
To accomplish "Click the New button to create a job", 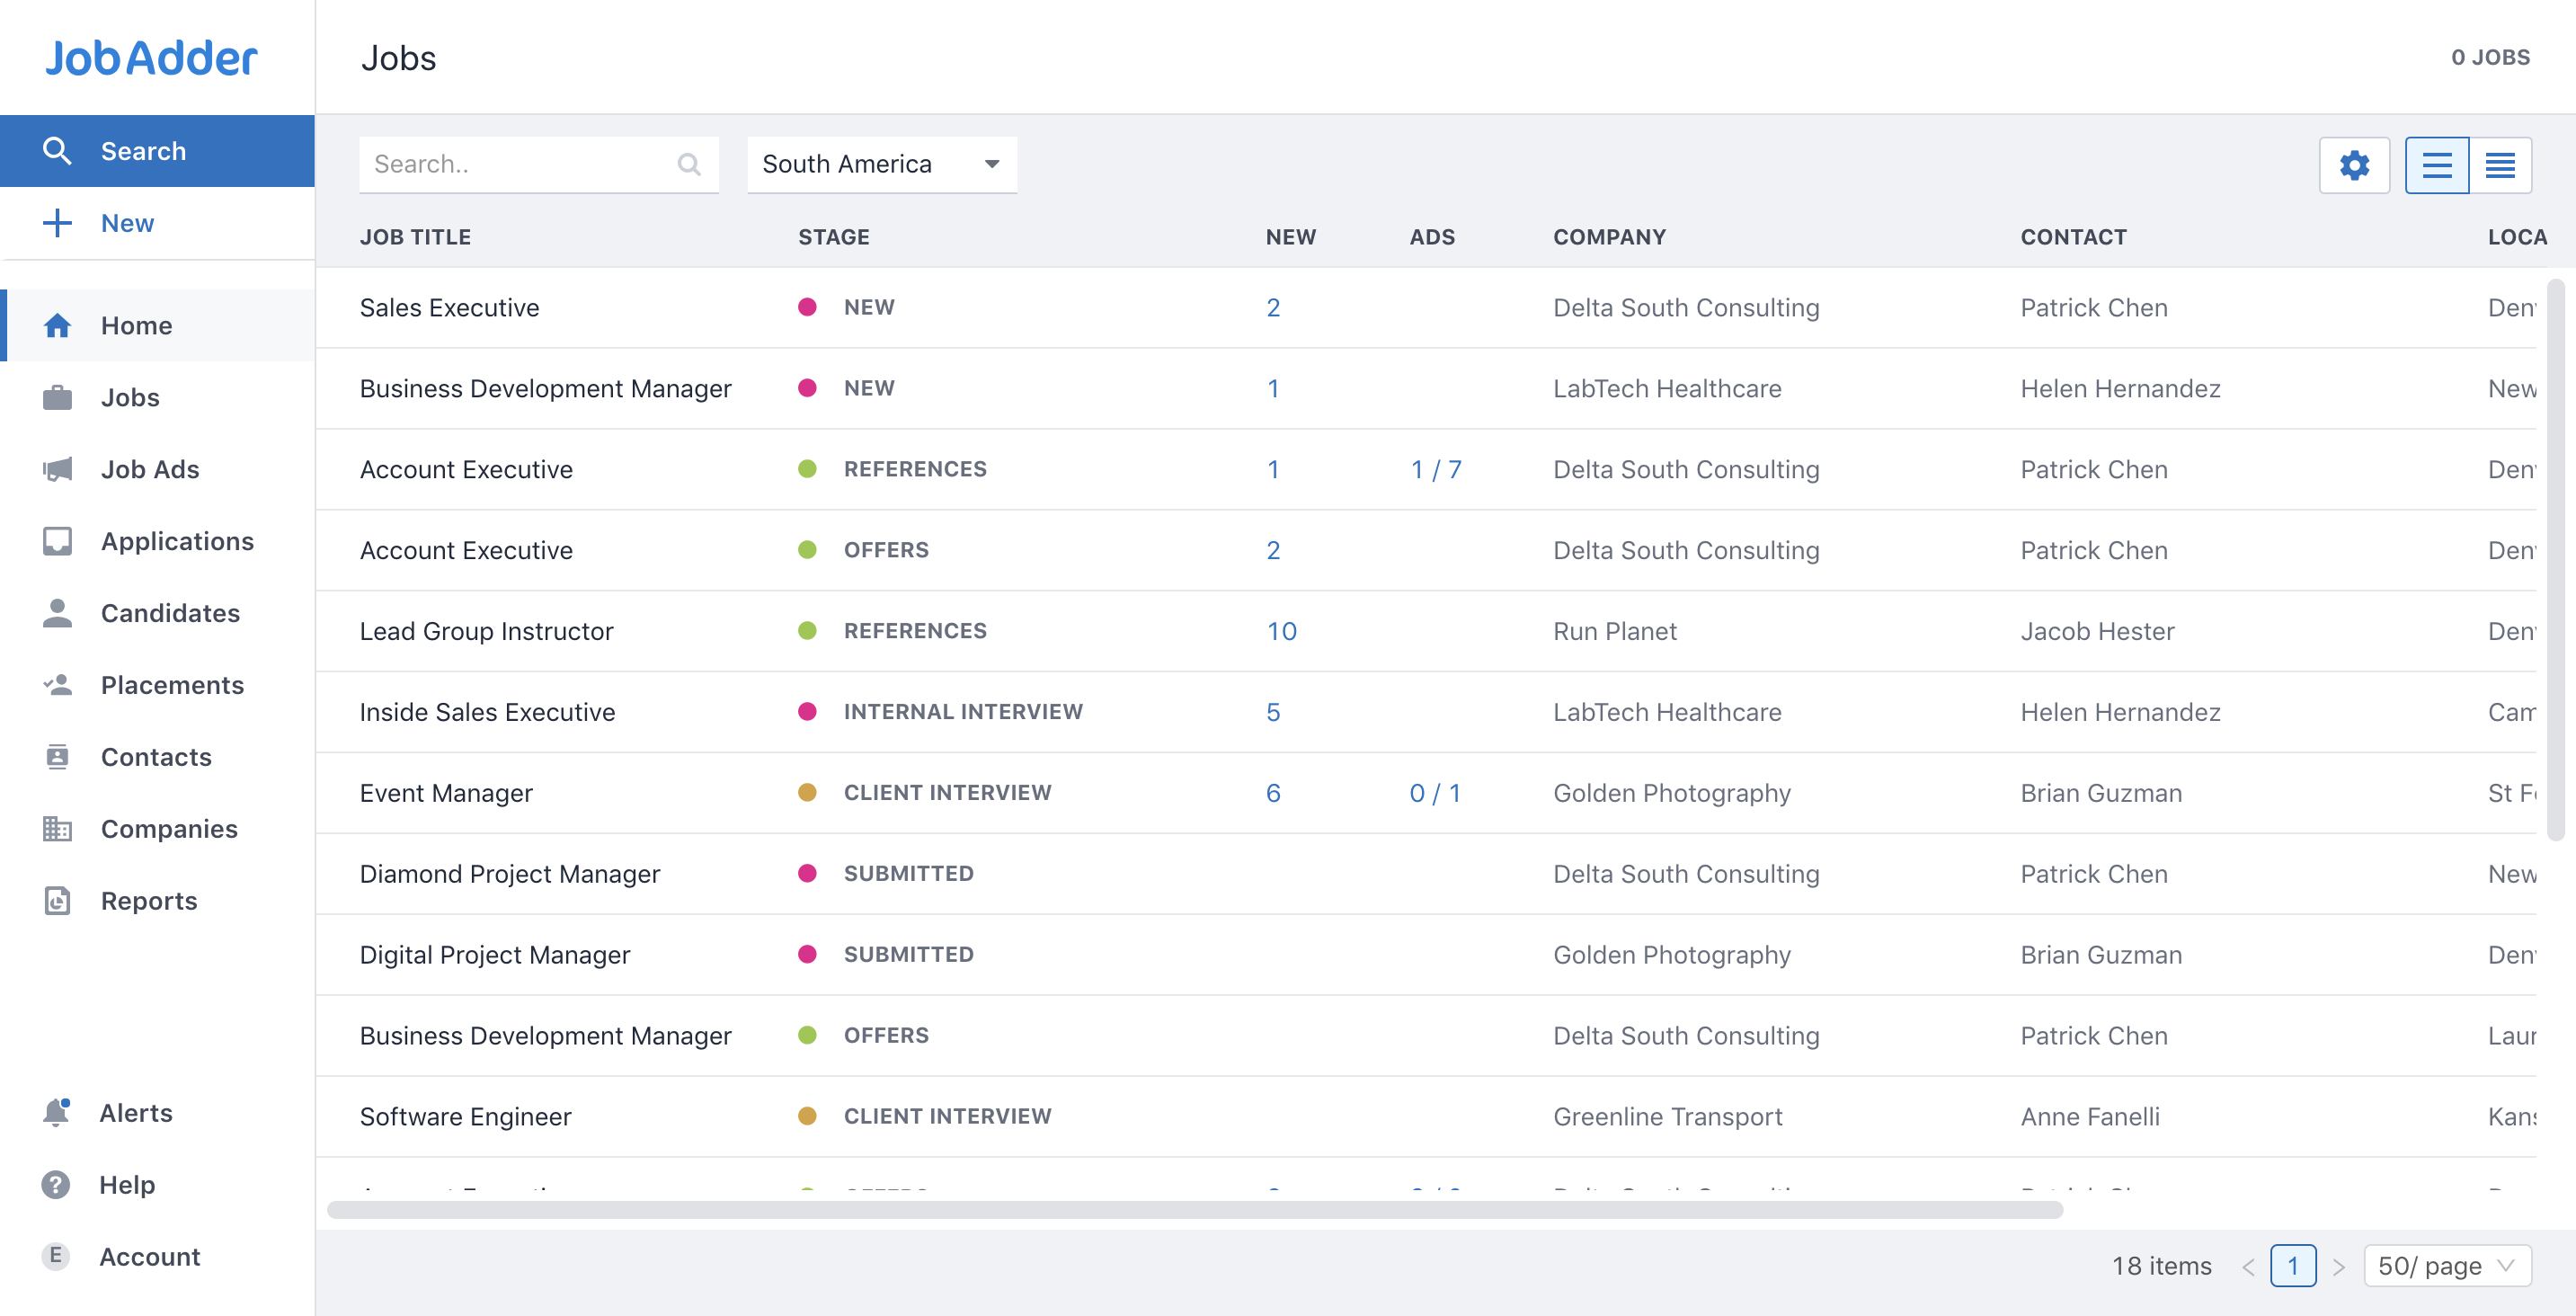I will pos(127,223).
